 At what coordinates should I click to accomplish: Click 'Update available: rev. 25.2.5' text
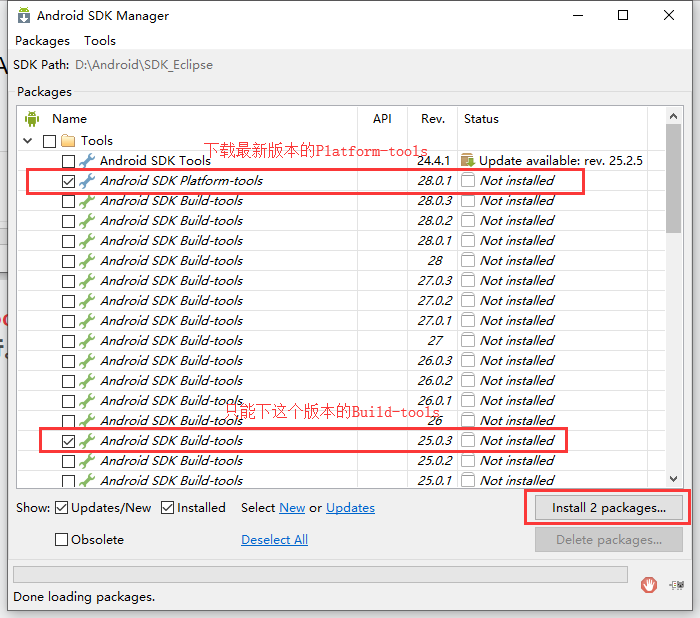(x=561, y=161)
